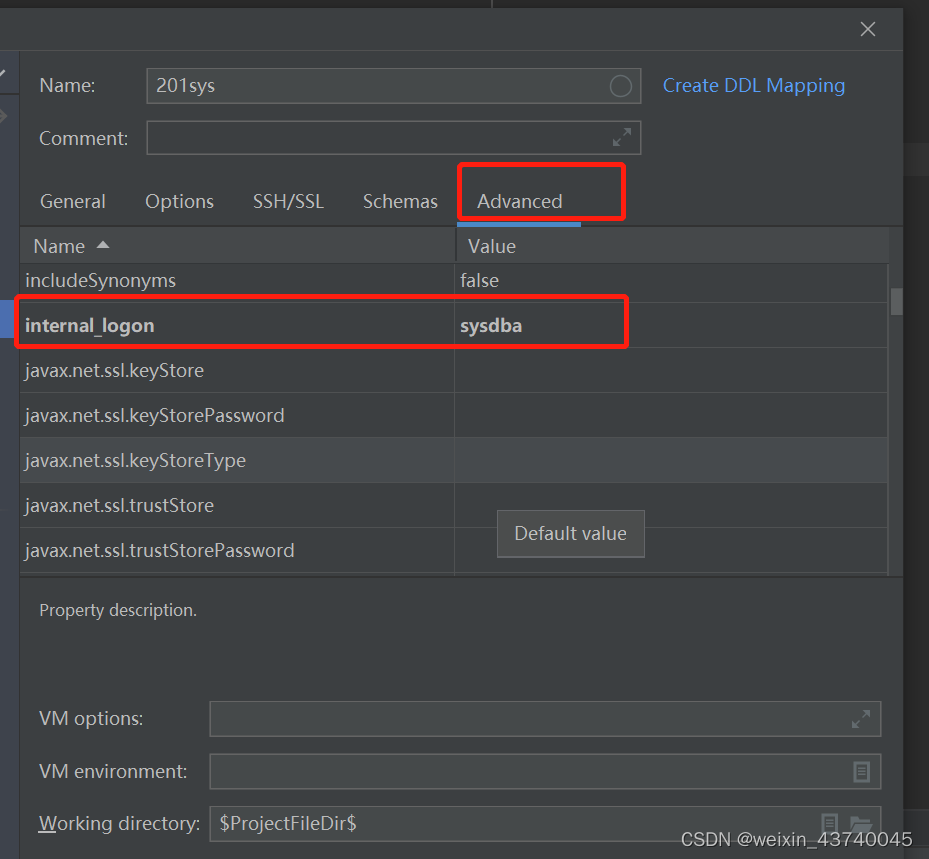The height and width of the screenshot is (859, 929).
Task: Open Create DDL Mapping link
Action: (x=753, y=86)
